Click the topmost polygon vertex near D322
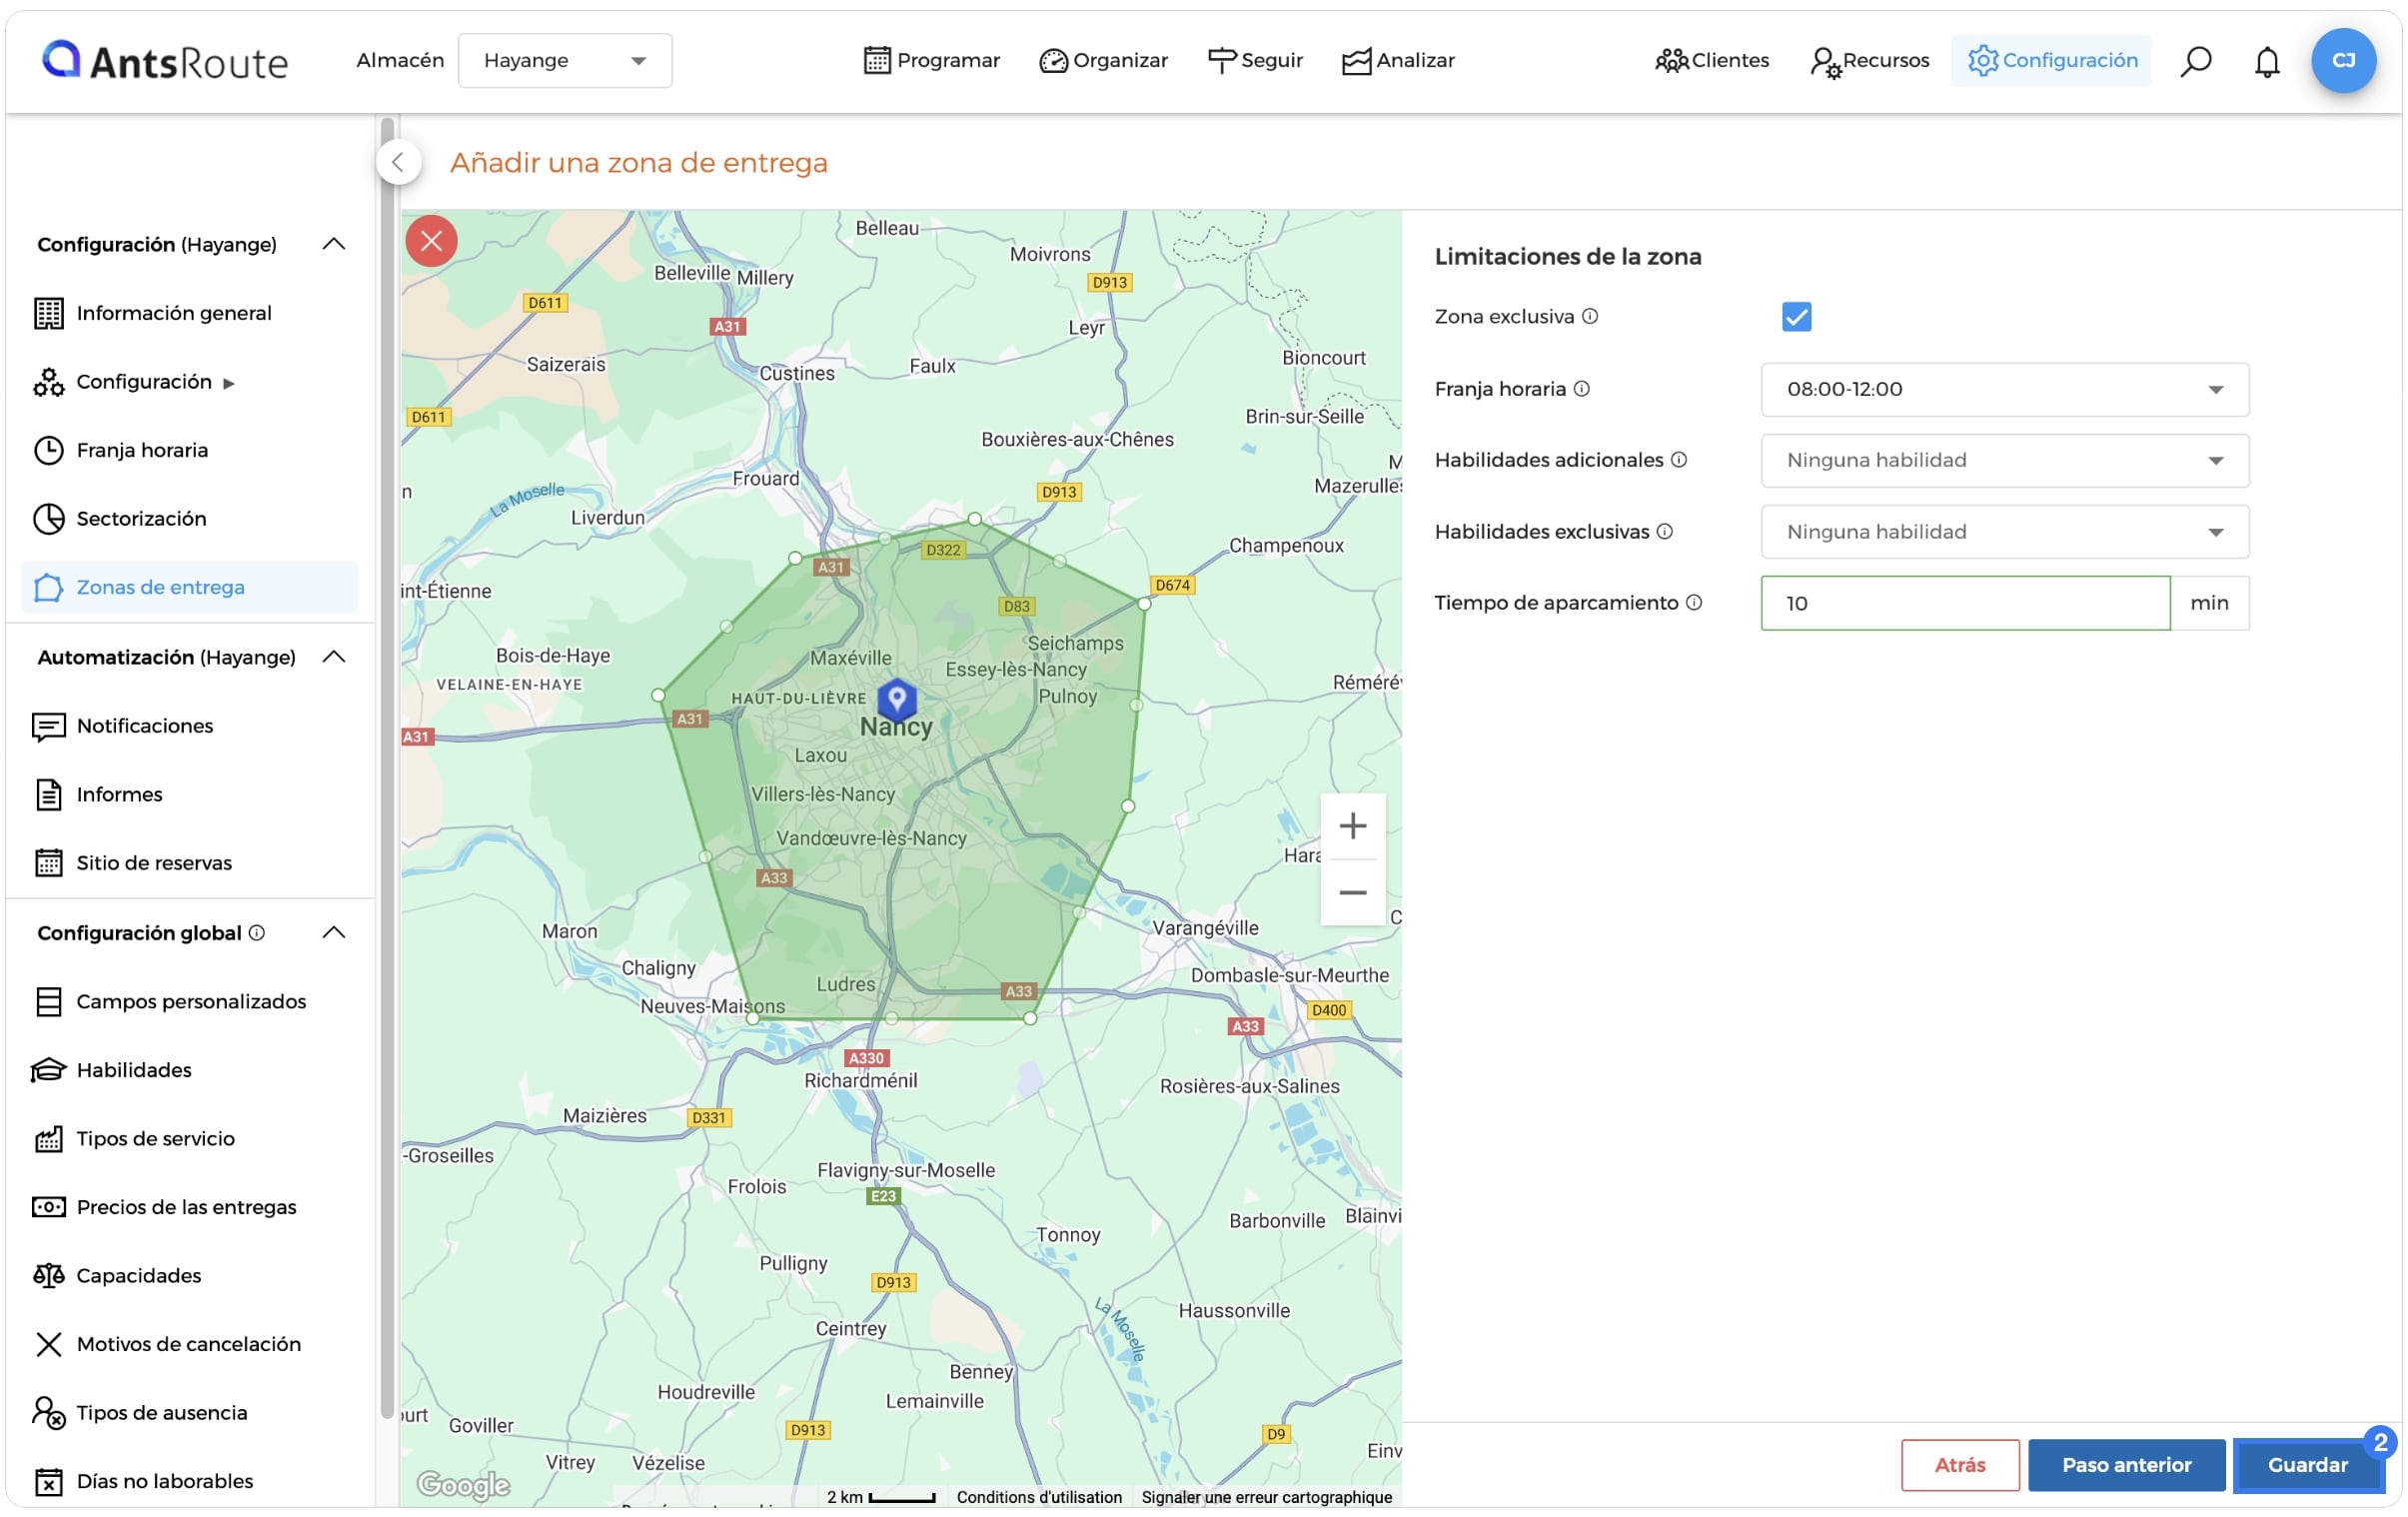Image resolution: width=2408 pixels, height=1517 pixels. (974, 519)
